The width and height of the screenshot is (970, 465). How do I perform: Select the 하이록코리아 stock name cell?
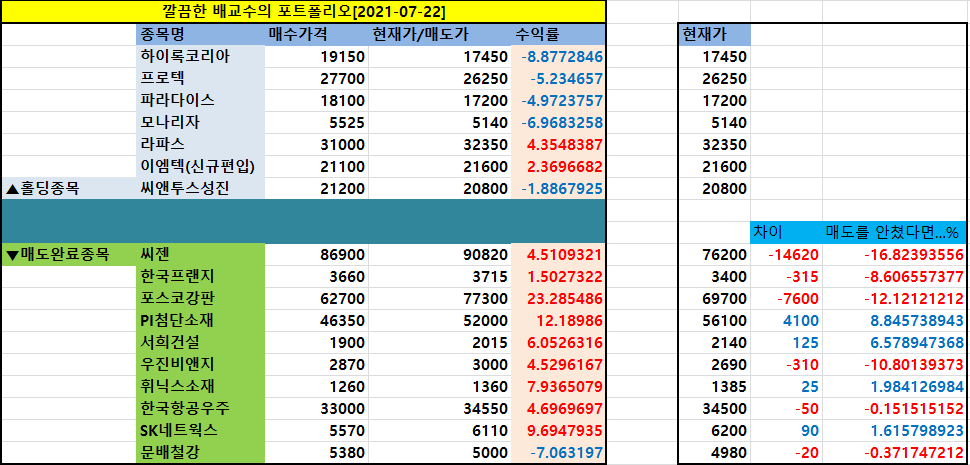point(200,57)
